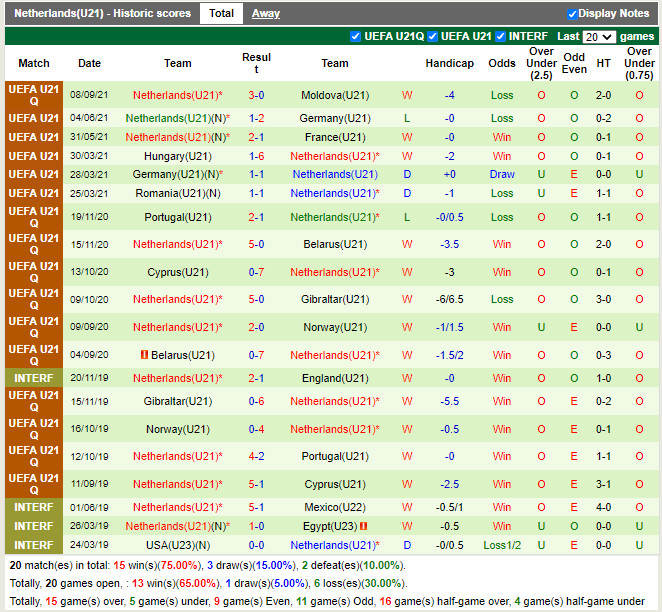This screenshot has height=612, width=662.
Task: Toggle the Display Notes checkbox
Action: (573, 14)
